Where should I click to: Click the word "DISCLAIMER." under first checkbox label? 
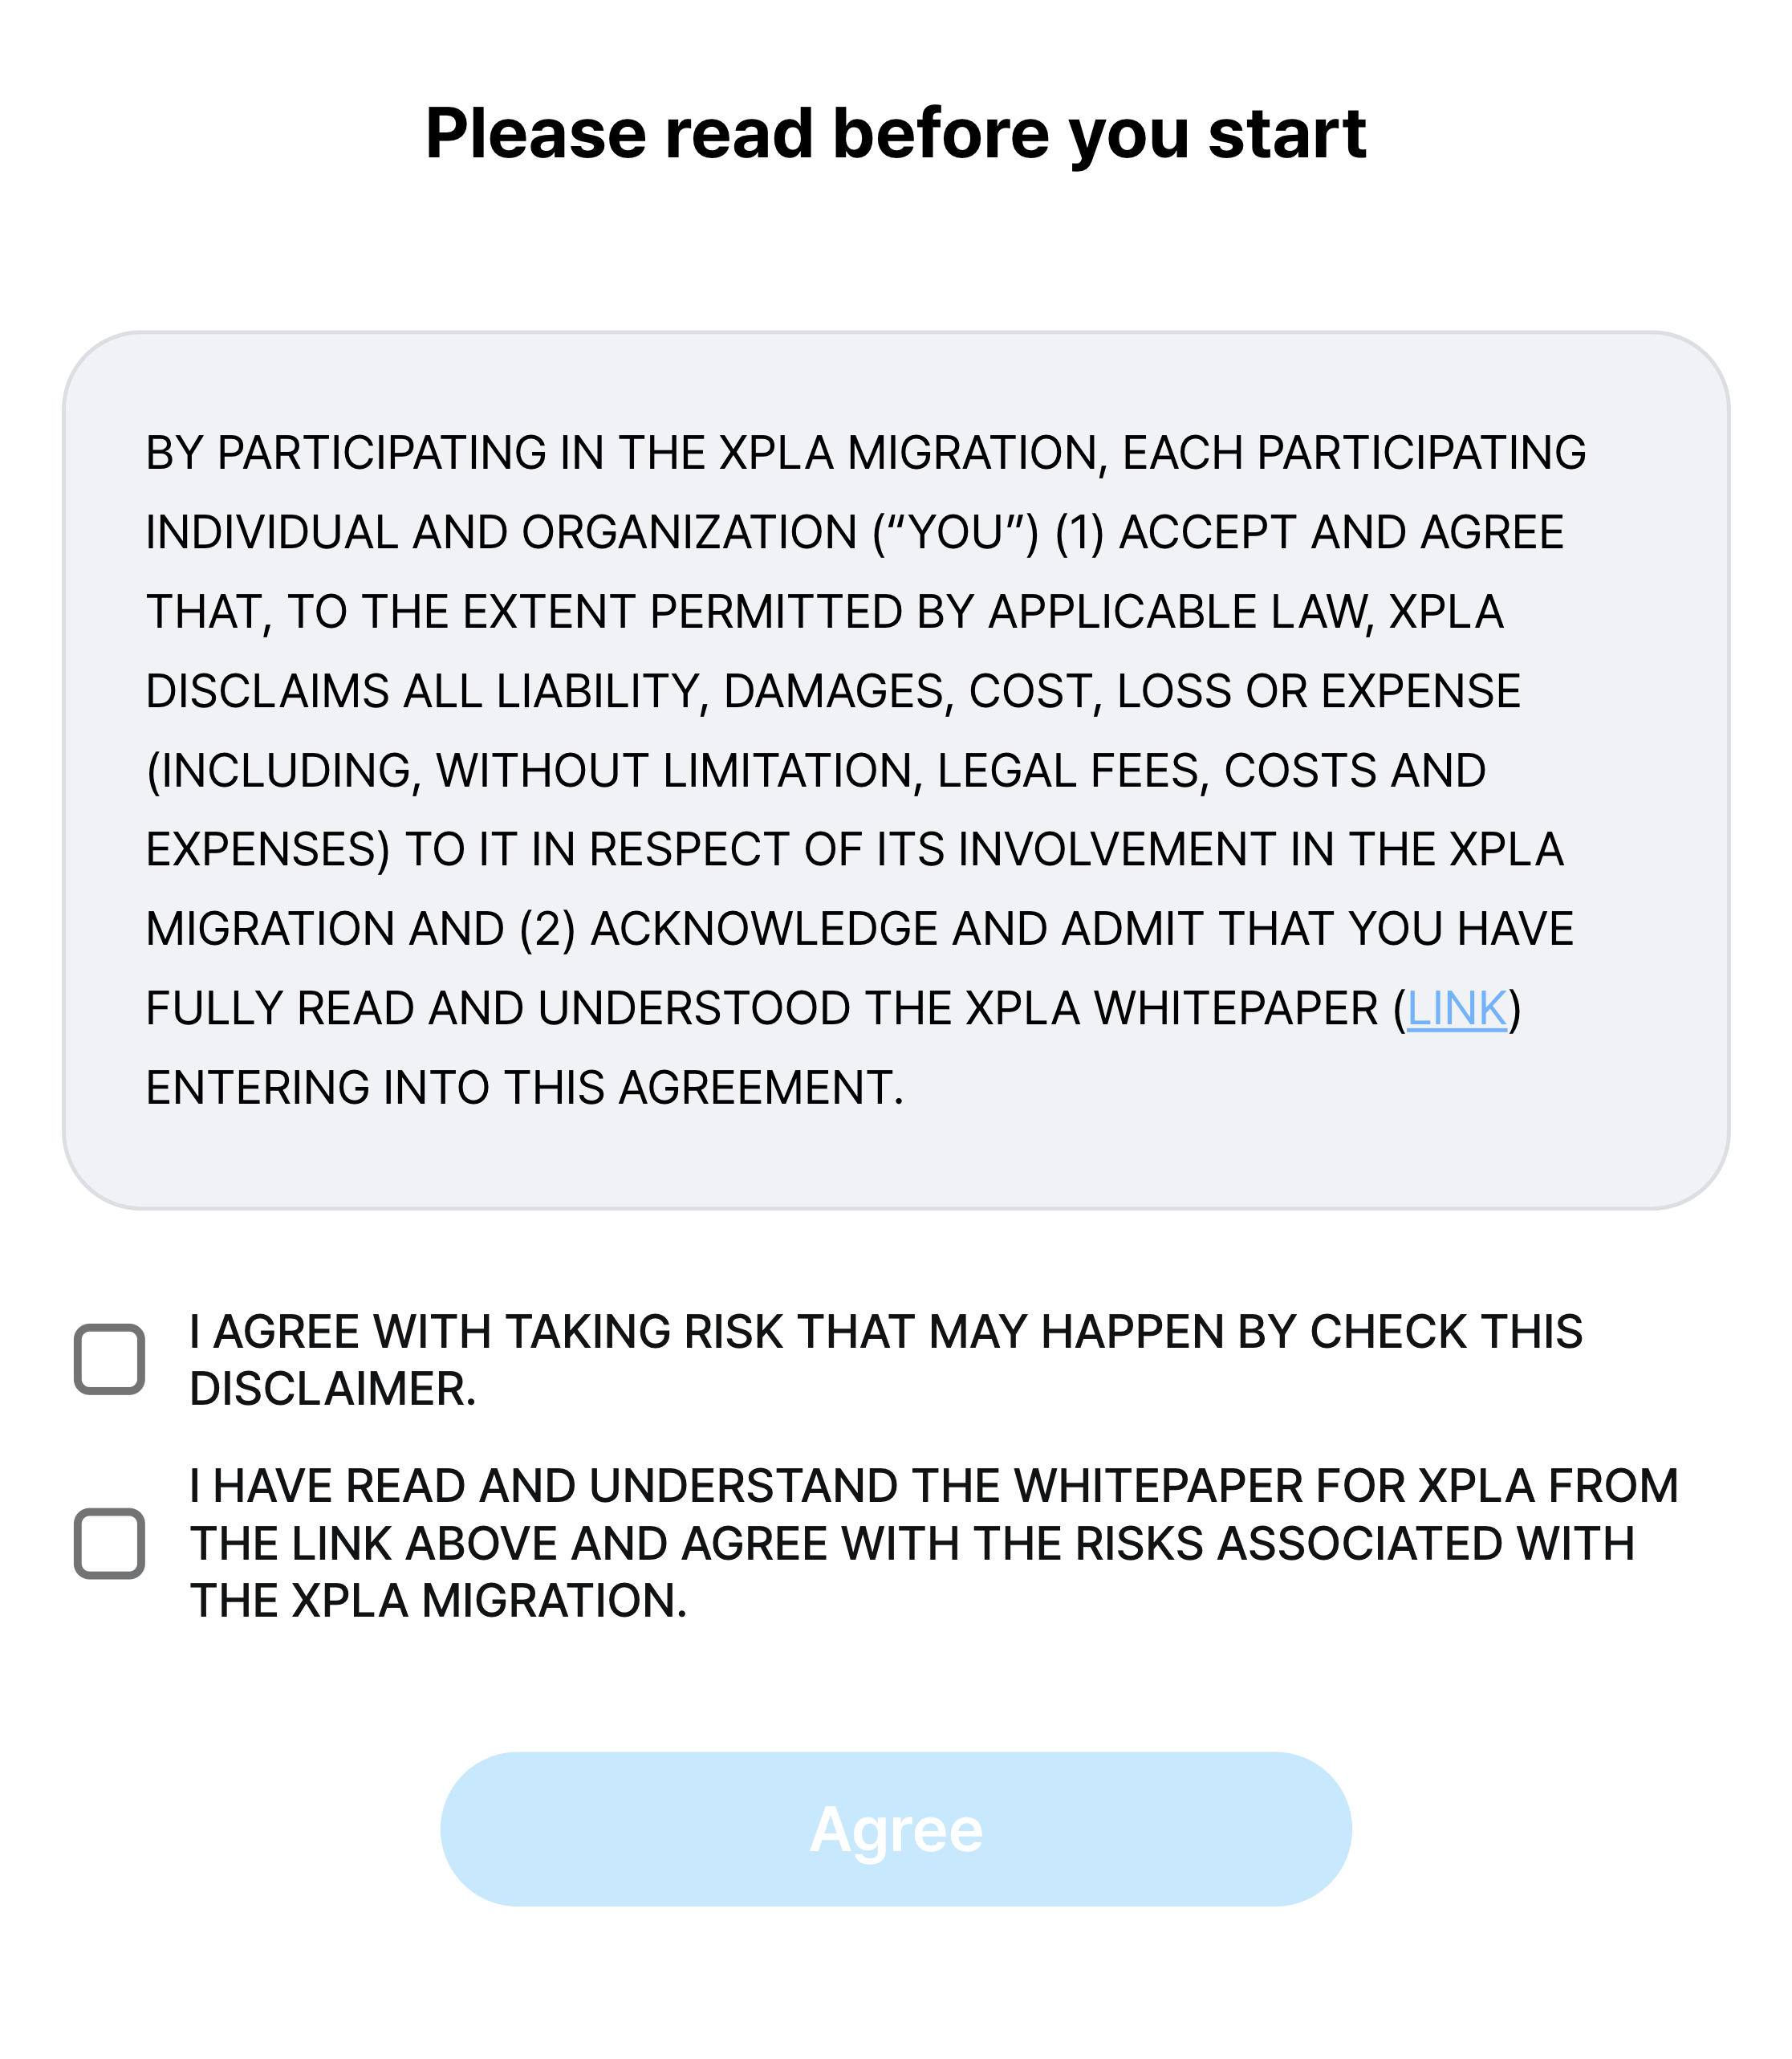(333, 1389)
